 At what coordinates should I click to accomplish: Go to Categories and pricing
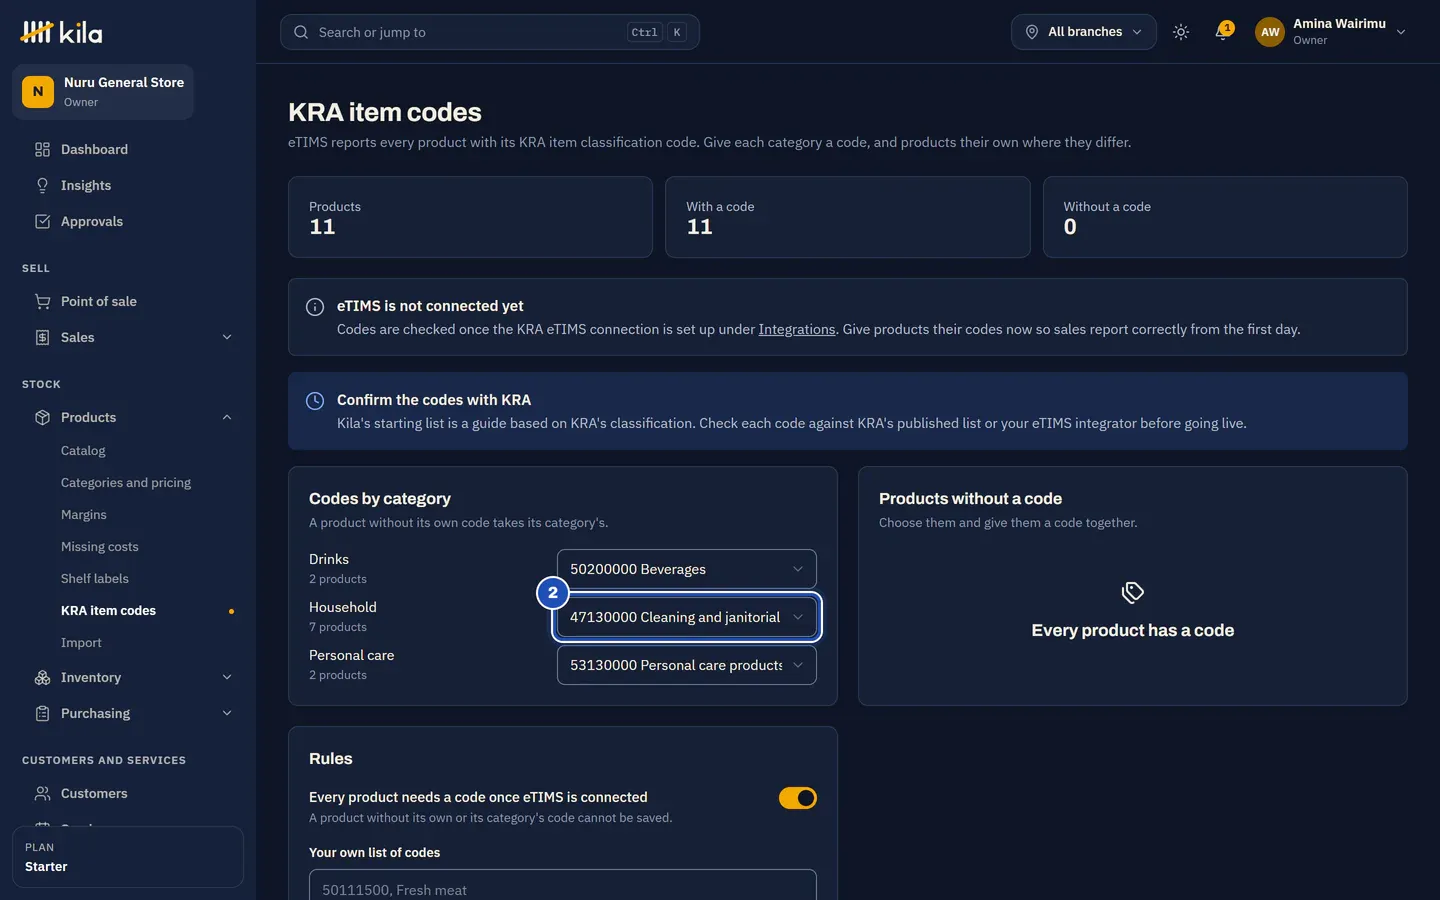click(128, 483)
